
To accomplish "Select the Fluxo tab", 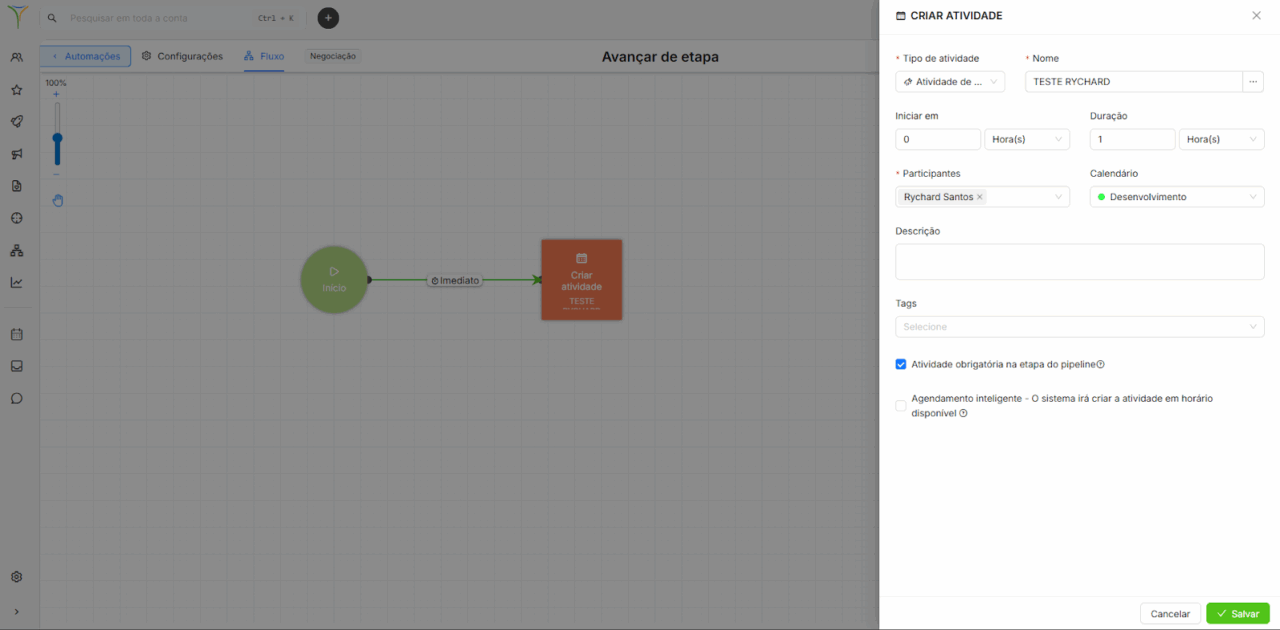I will coord(264,56).
